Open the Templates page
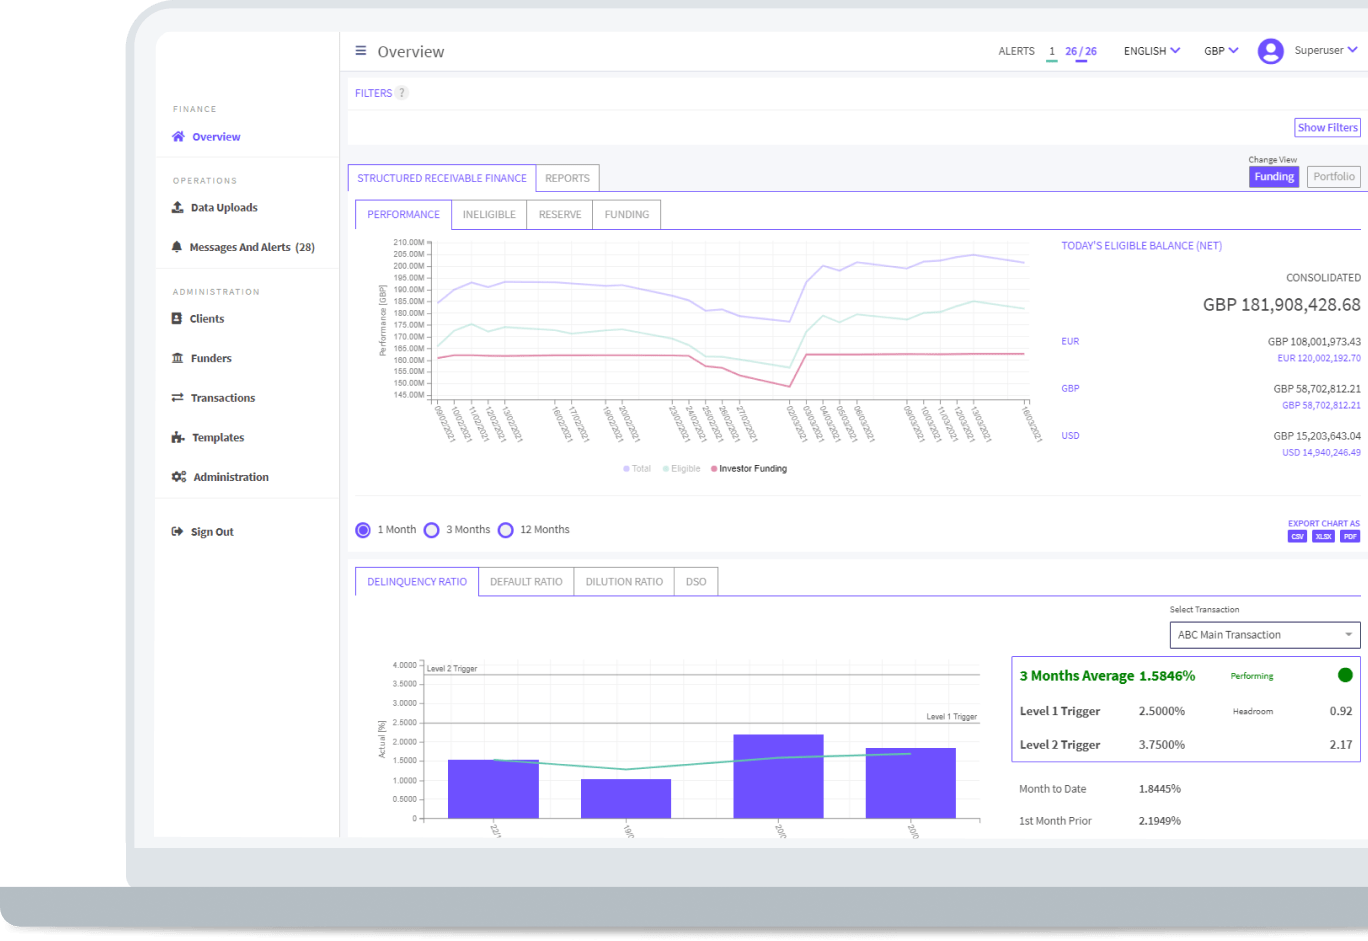The height and width of the screenshot is (941, 1368). [218, 438]
